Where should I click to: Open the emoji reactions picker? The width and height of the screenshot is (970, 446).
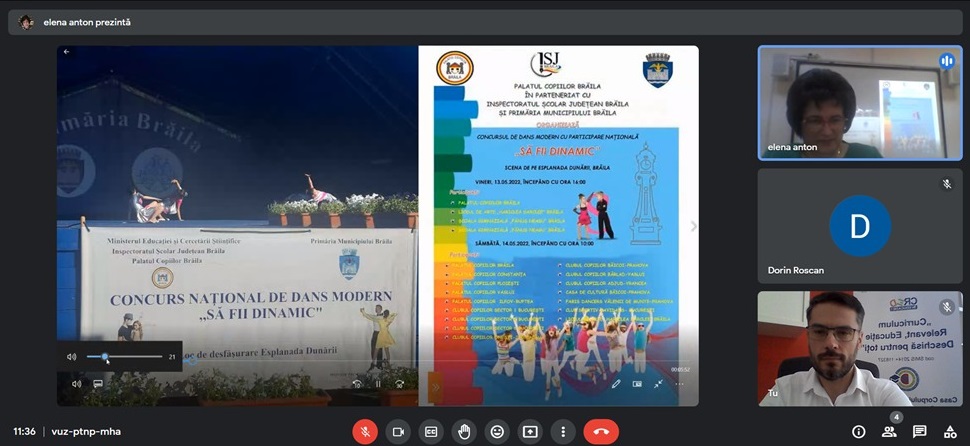click(x=497, y=431)
